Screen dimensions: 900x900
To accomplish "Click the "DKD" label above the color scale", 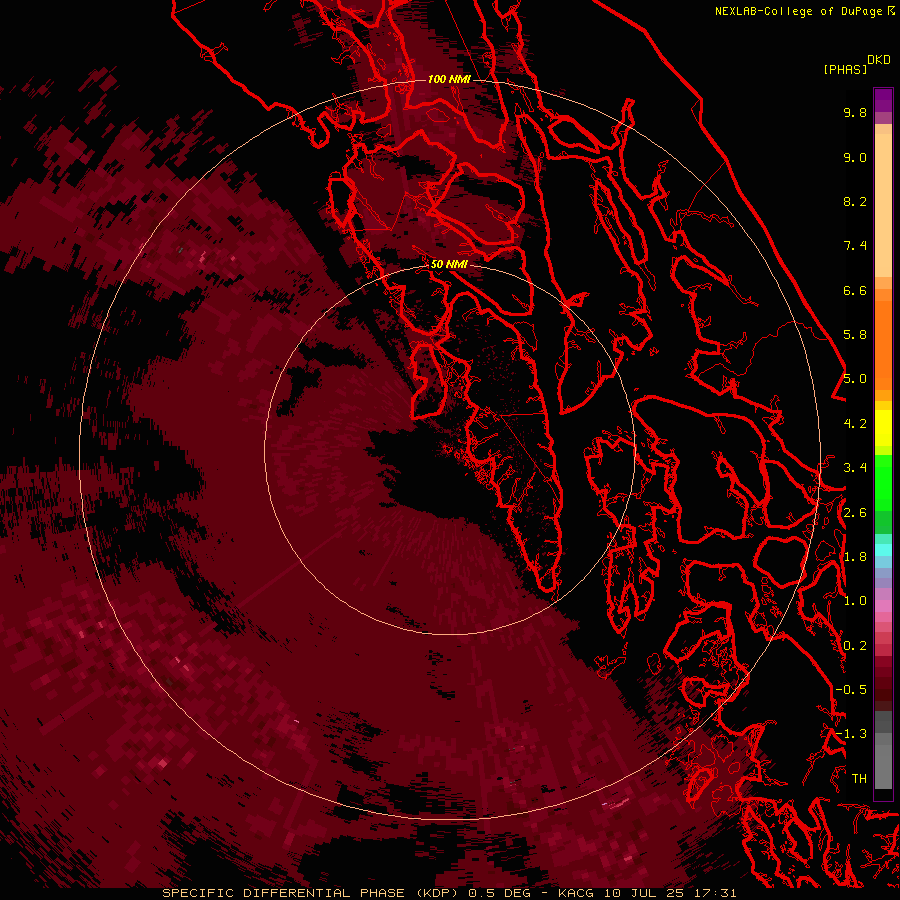I will pyautogui.click(x=879, y=59).
